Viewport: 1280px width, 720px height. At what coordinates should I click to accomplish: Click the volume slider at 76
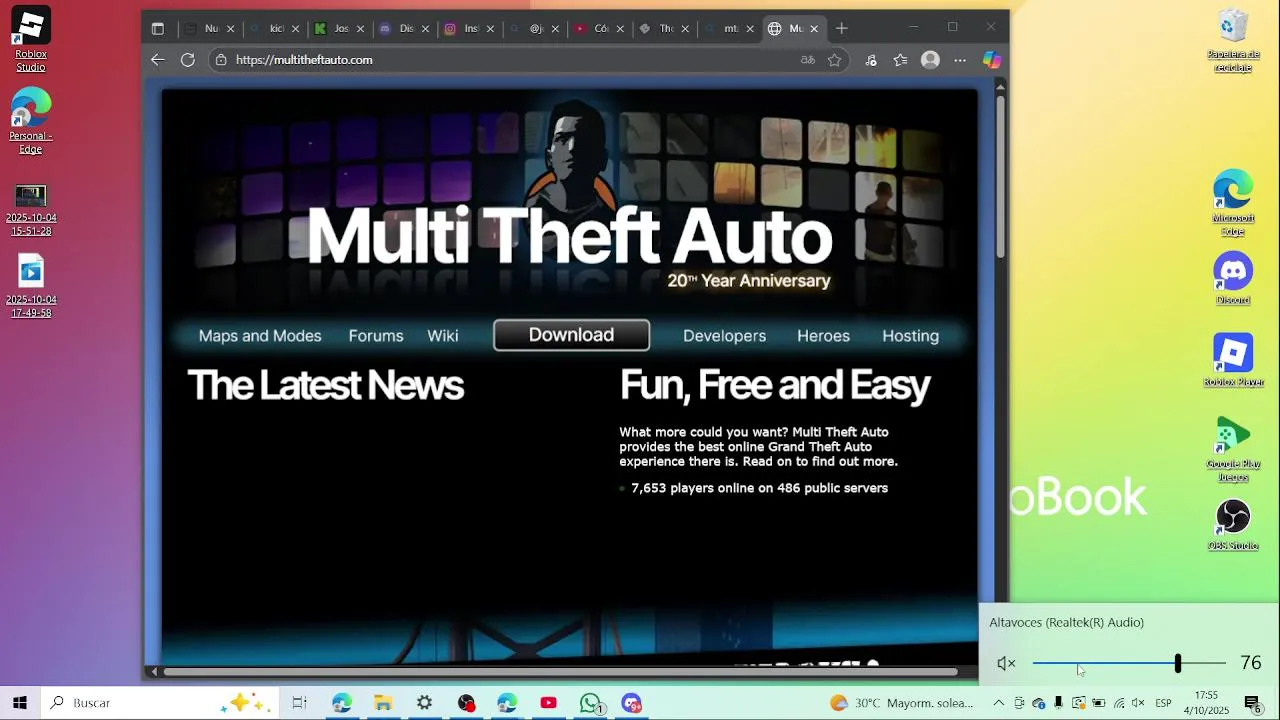(x=1178, y=663)
